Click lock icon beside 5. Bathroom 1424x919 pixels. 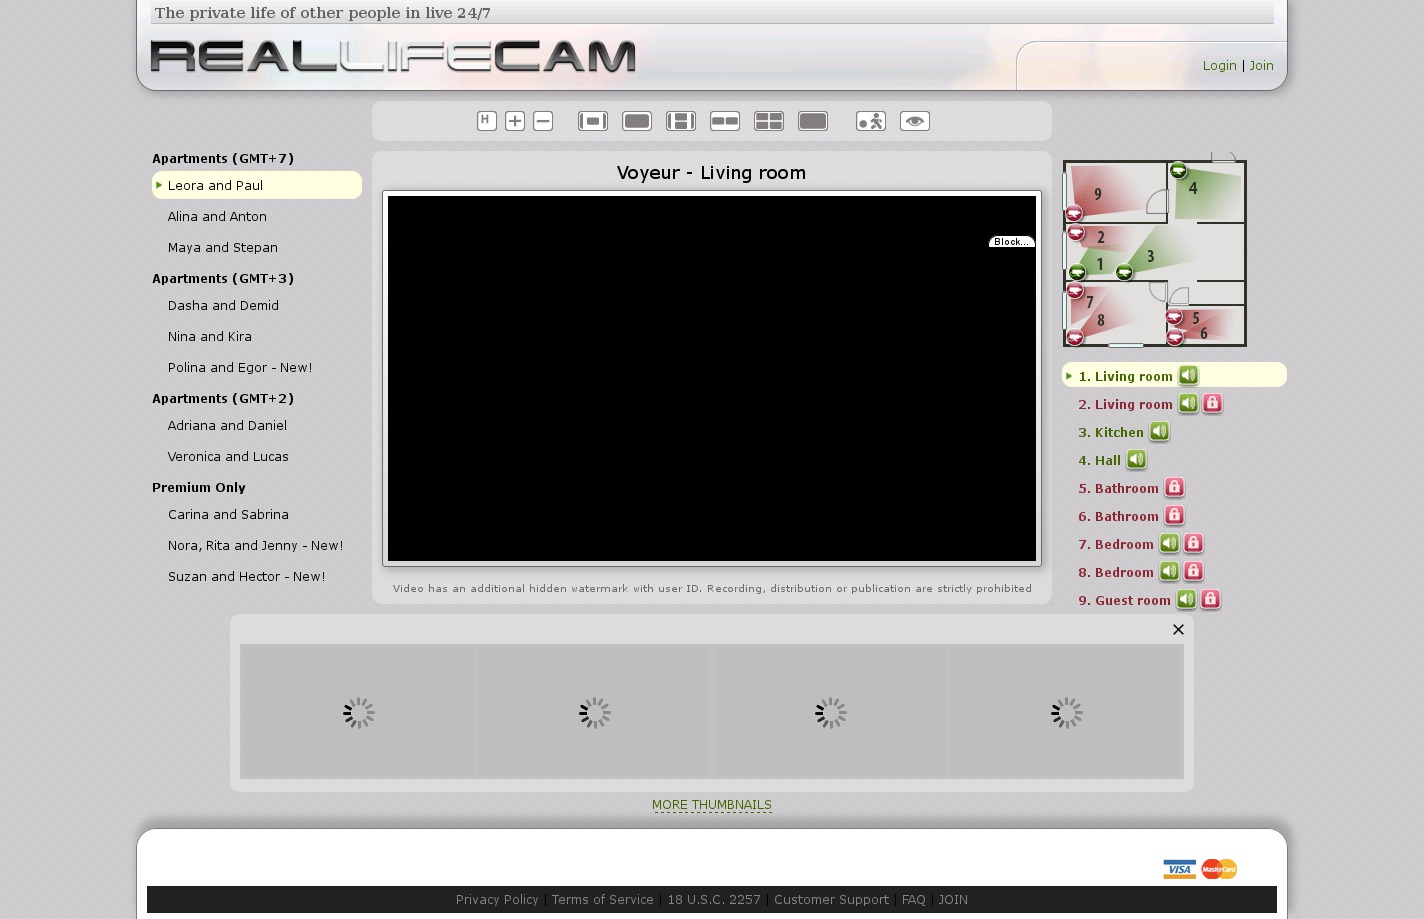click(x=1174, y=487)
